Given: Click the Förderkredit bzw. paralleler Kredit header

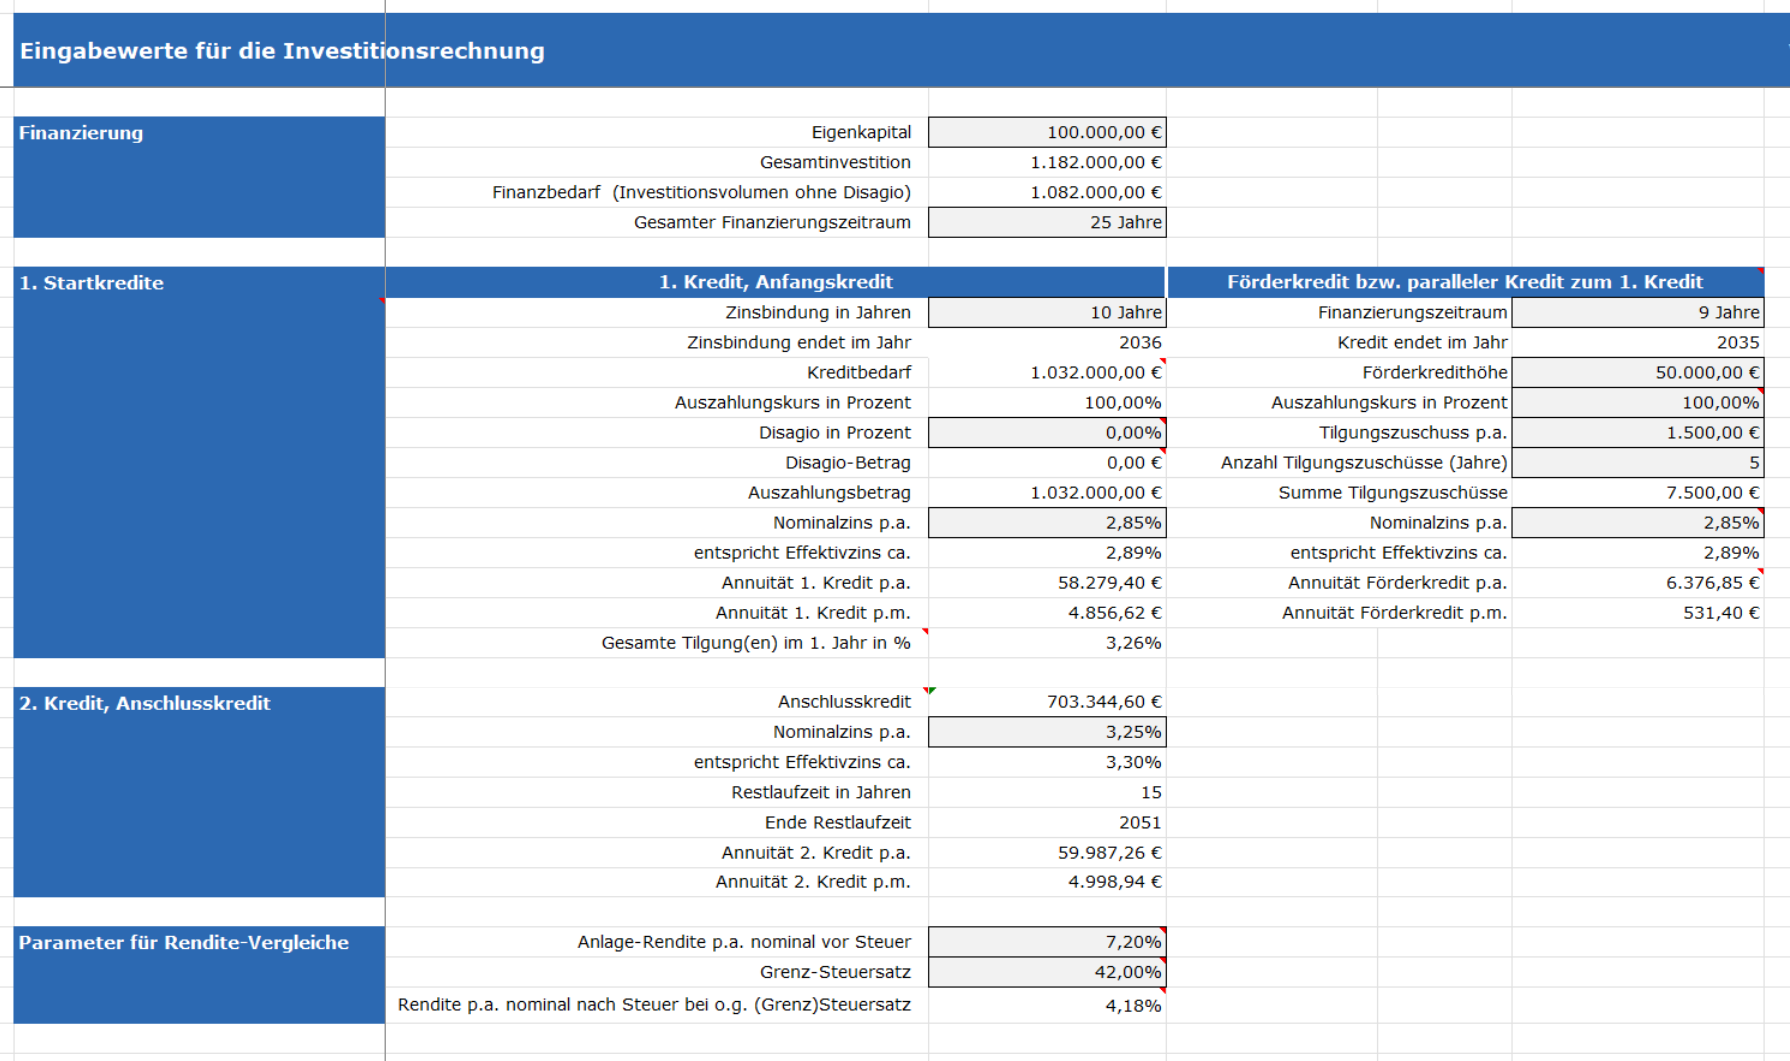Looking at the screenshot, I should (1465, 282).
